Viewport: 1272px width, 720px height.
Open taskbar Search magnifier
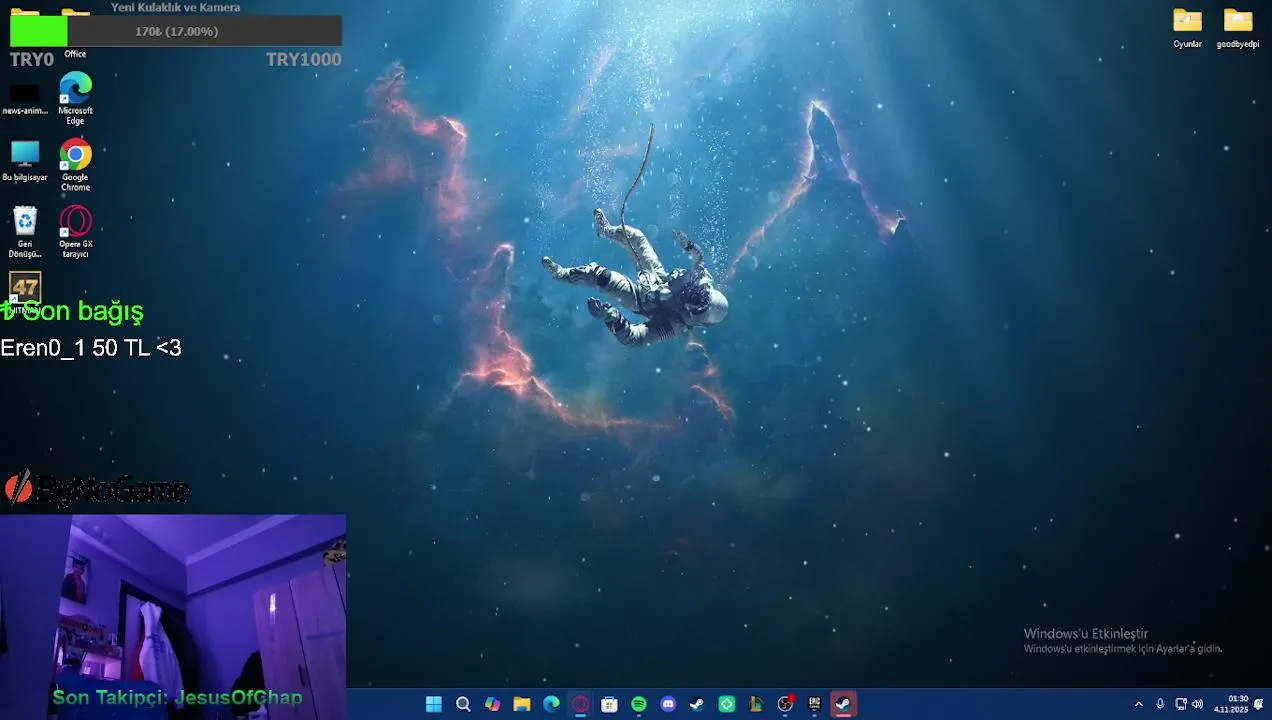(x=463, y=704)
